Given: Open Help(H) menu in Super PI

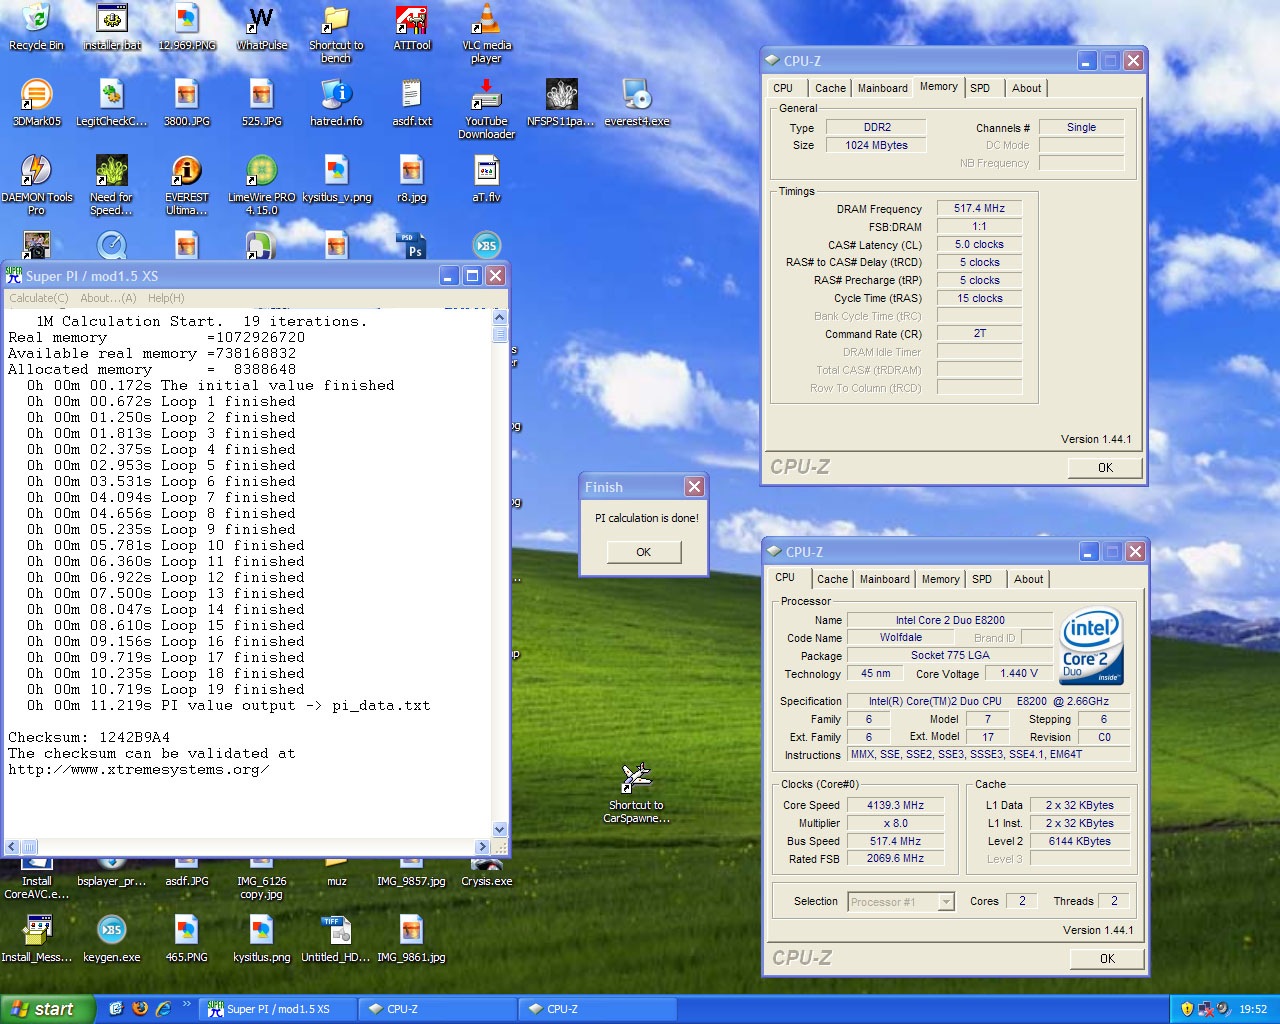Looking at the screenshot, I should pos(166,298).
